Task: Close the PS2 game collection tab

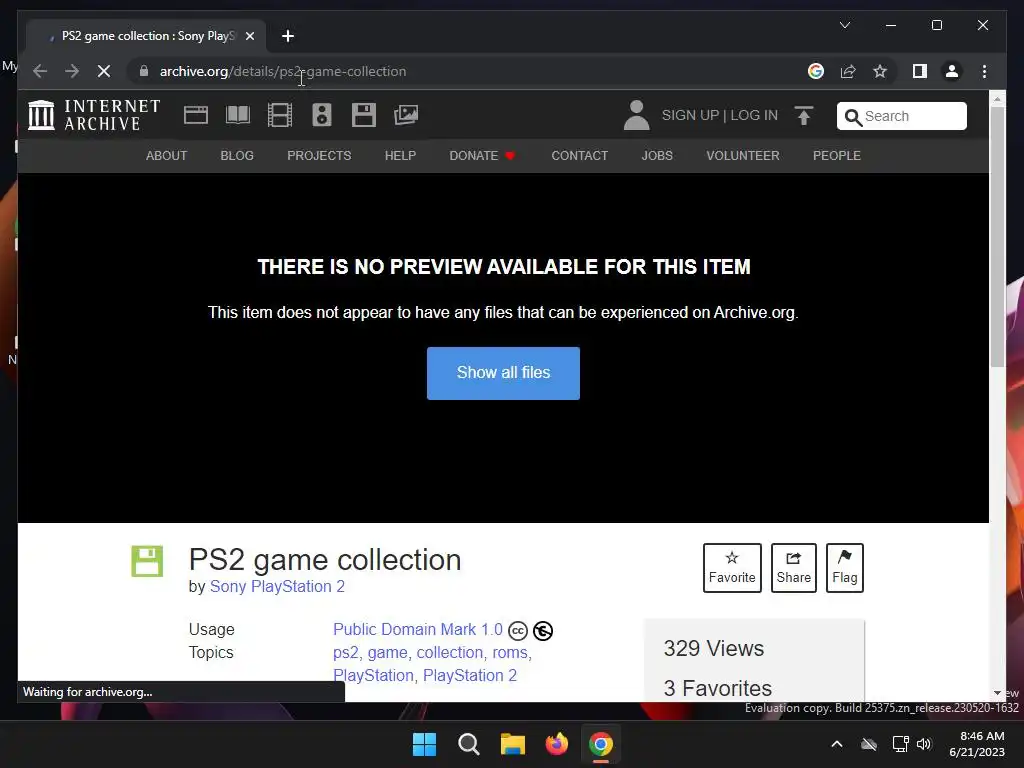Action: pos(249,36)
